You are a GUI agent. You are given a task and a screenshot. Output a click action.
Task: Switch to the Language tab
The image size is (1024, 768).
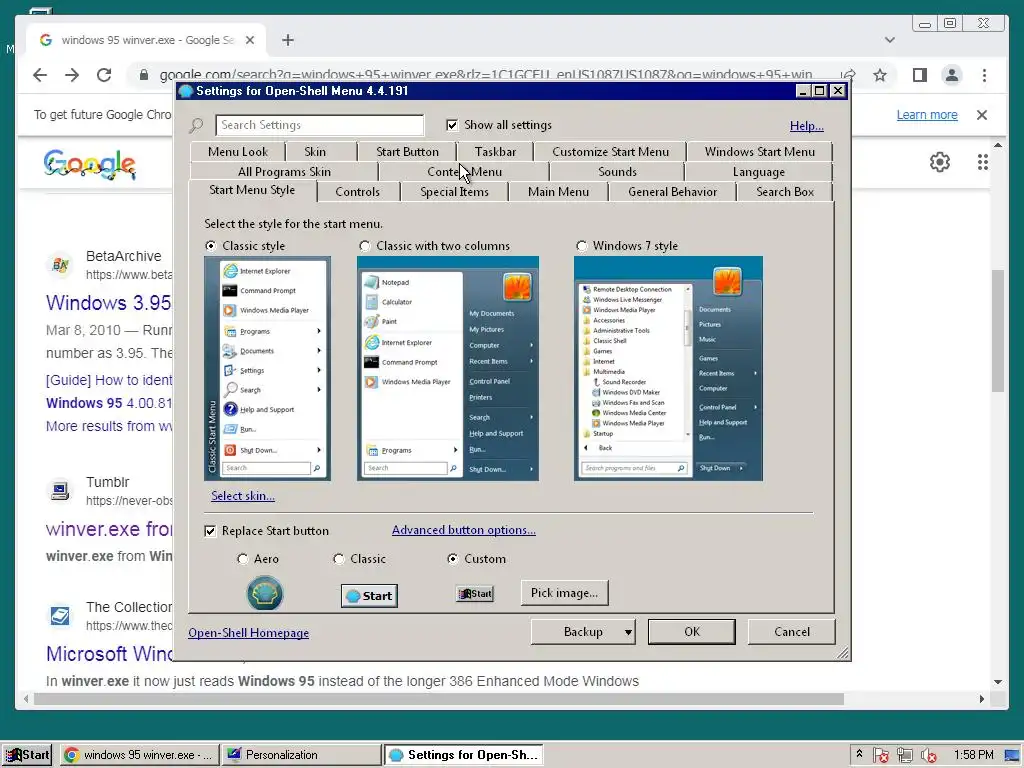pos(758,172)
